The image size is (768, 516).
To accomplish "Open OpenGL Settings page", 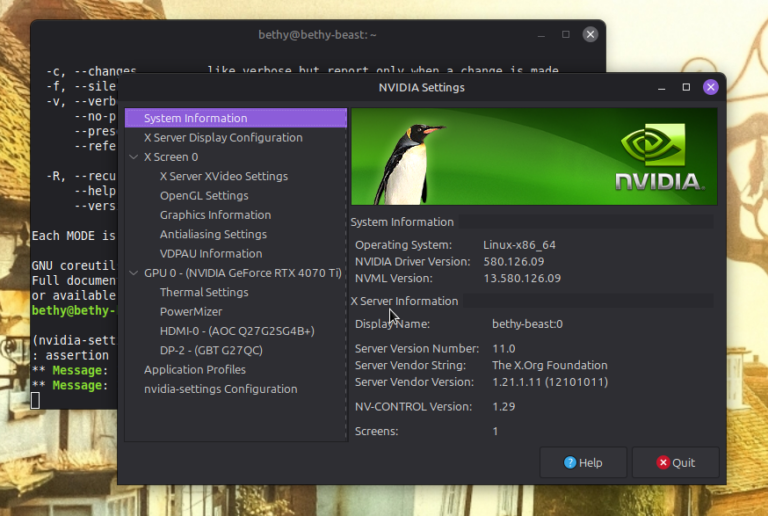I will [x=204, y=196].
